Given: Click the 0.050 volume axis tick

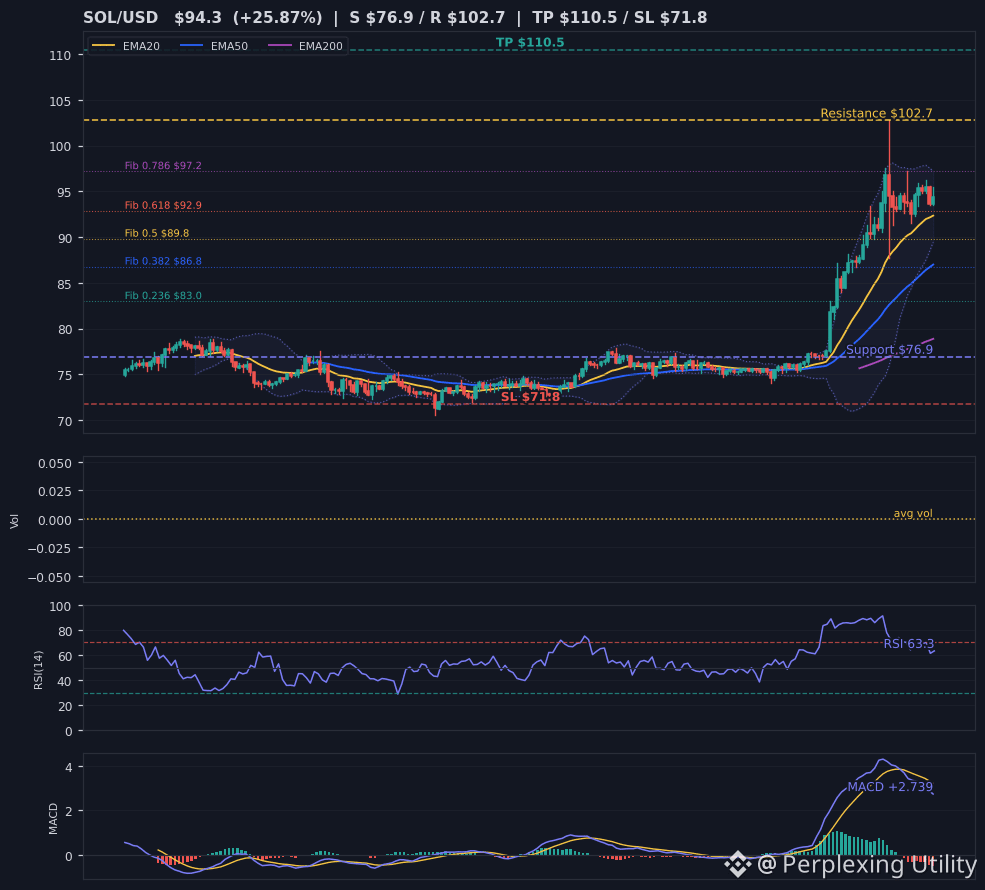Looking at the screenshot, I should 55,464.
